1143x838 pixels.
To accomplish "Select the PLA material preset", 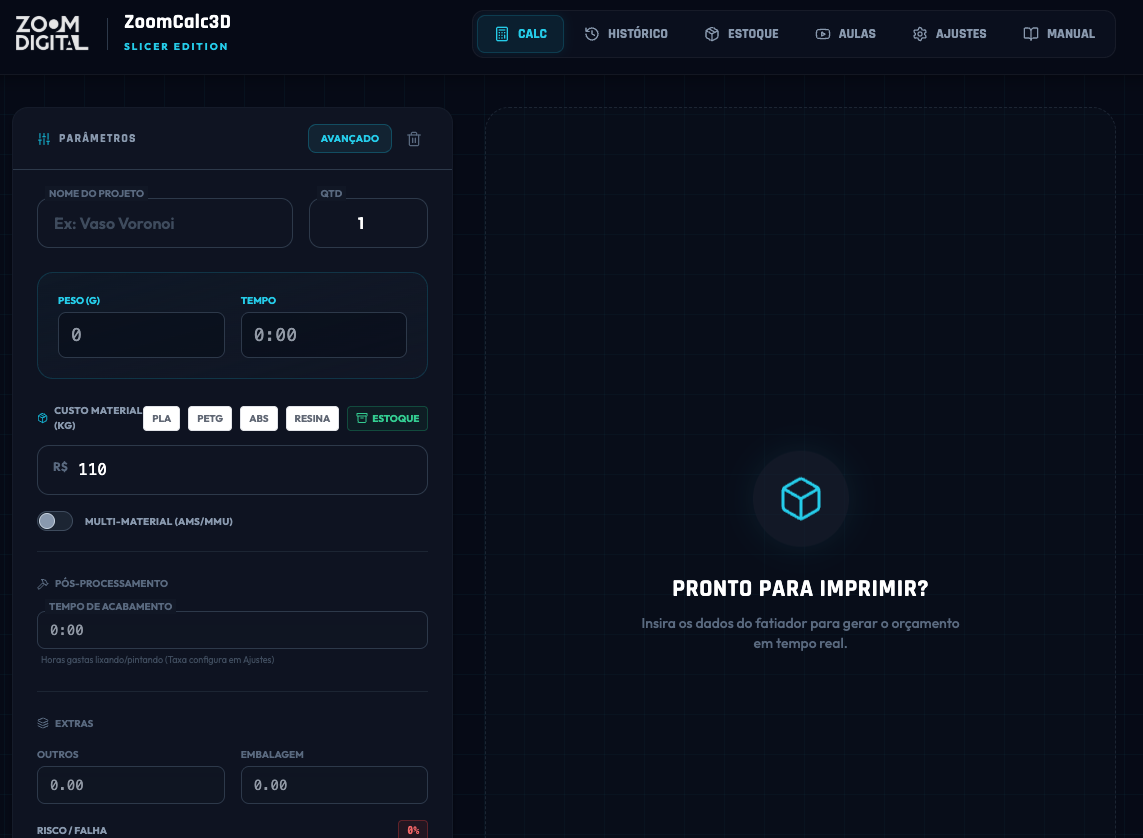I will (161, 419).
